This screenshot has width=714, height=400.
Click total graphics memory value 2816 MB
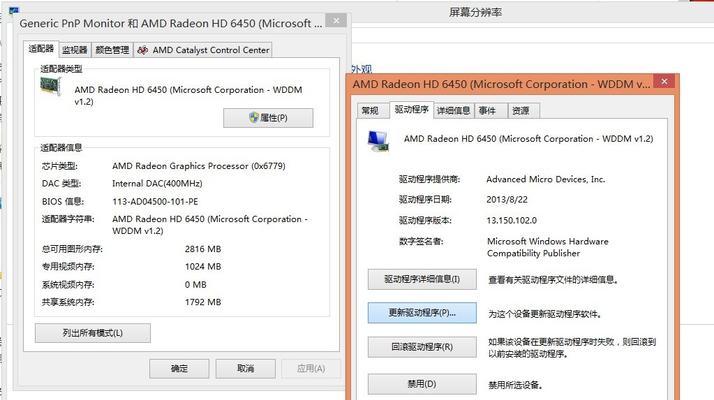(x=203, y=249)
